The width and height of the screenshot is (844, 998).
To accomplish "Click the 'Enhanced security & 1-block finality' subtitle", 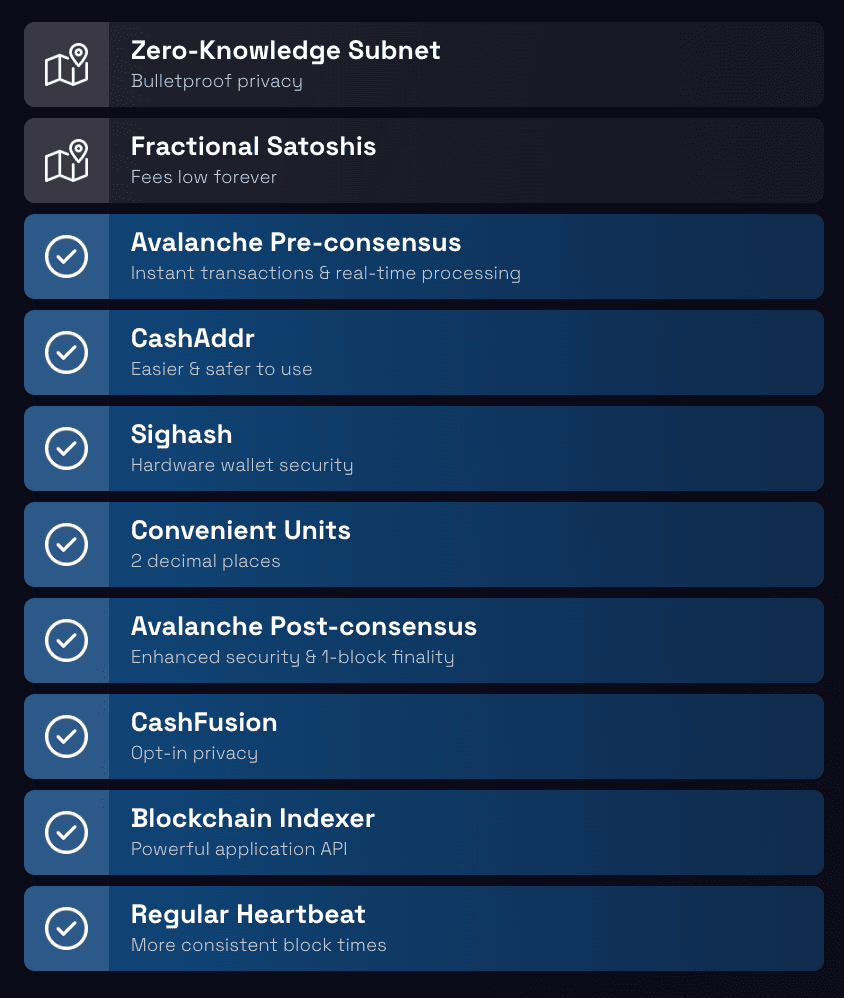I will pyautogui.click(x=292, y=657).
